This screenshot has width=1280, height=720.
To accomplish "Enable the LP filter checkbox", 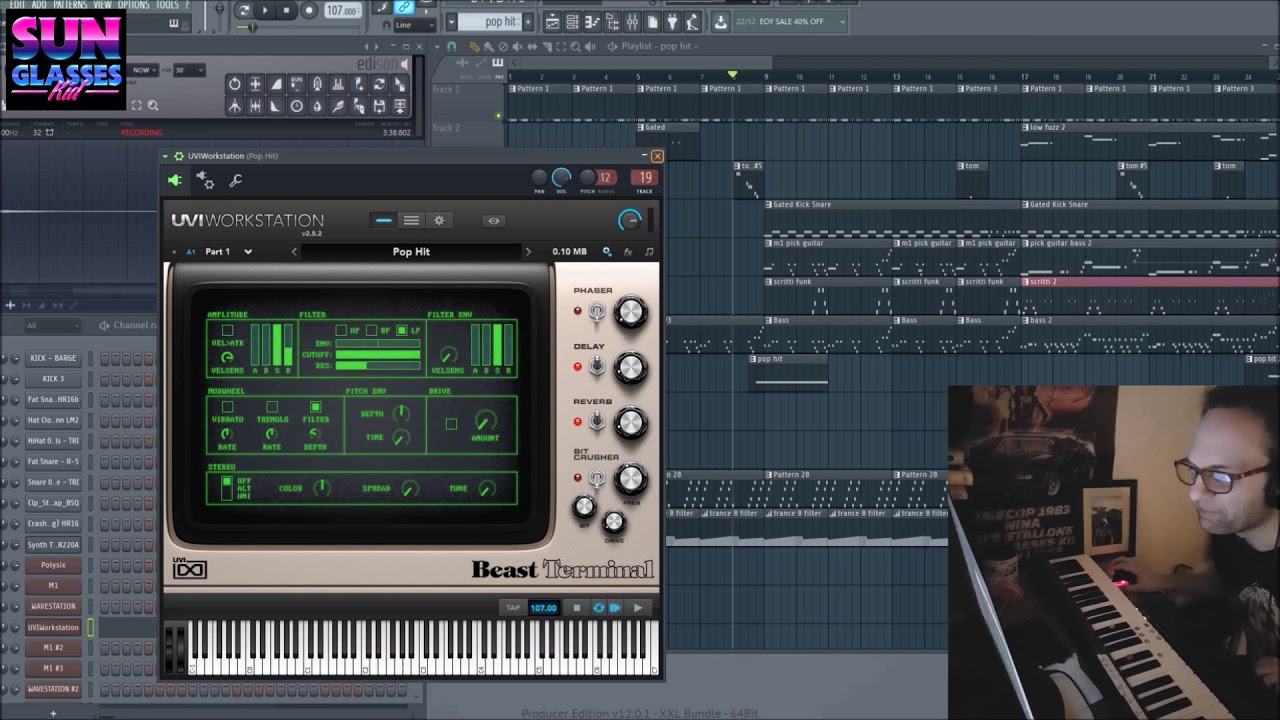I will coord(402,330).
